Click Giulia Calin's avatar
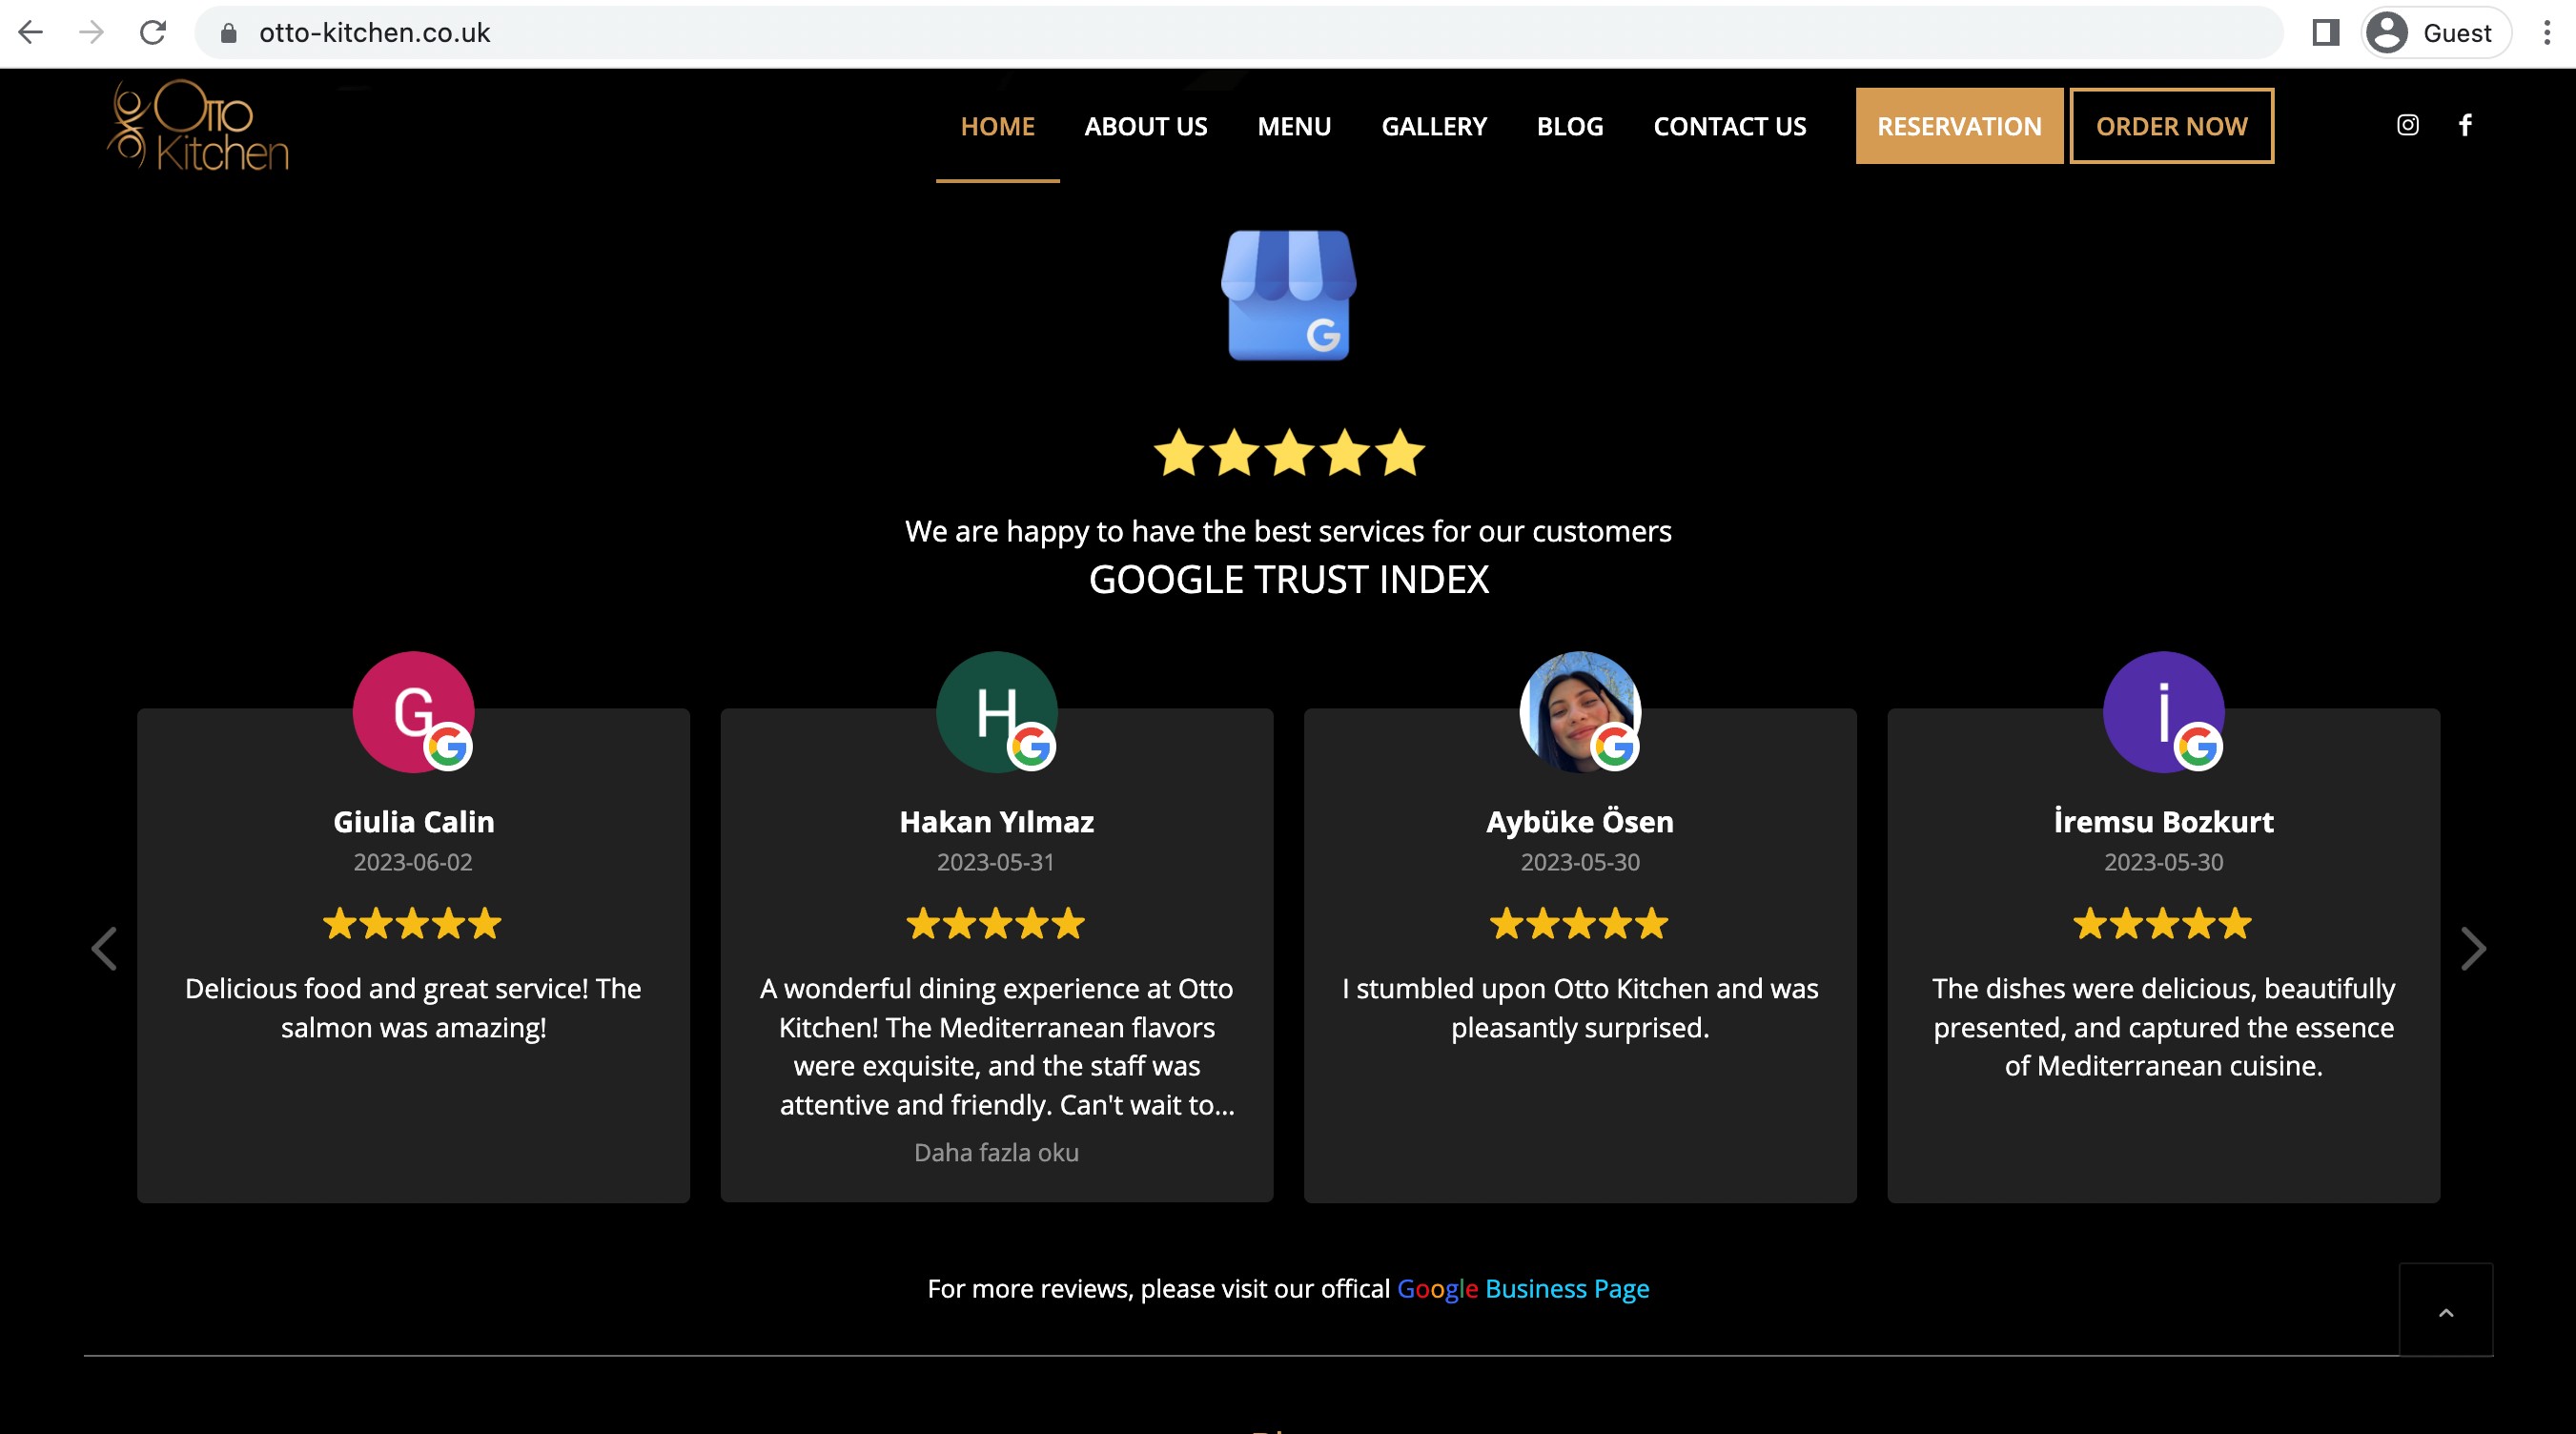Viewport: 2576px width, 1434px height. (413, 712)
